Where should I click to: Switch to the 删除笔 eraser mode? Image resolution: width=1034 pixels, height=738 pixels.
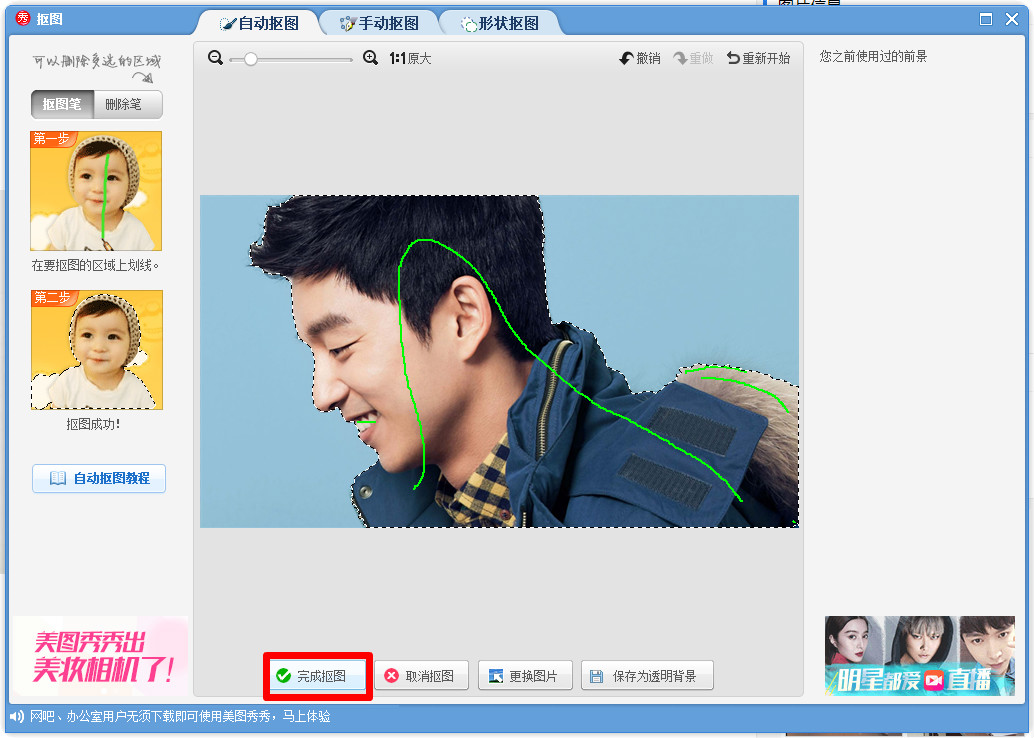click(127, 104)
